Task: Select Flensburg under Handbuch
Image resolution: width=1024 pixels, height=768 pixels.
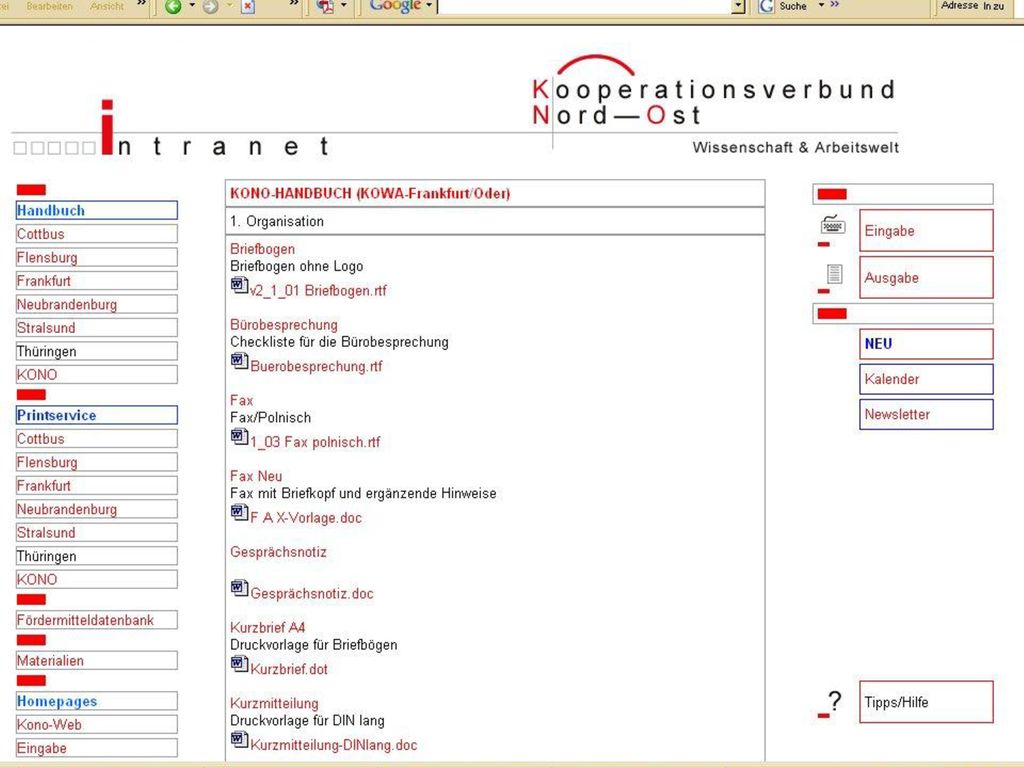Action: point(97,257)
